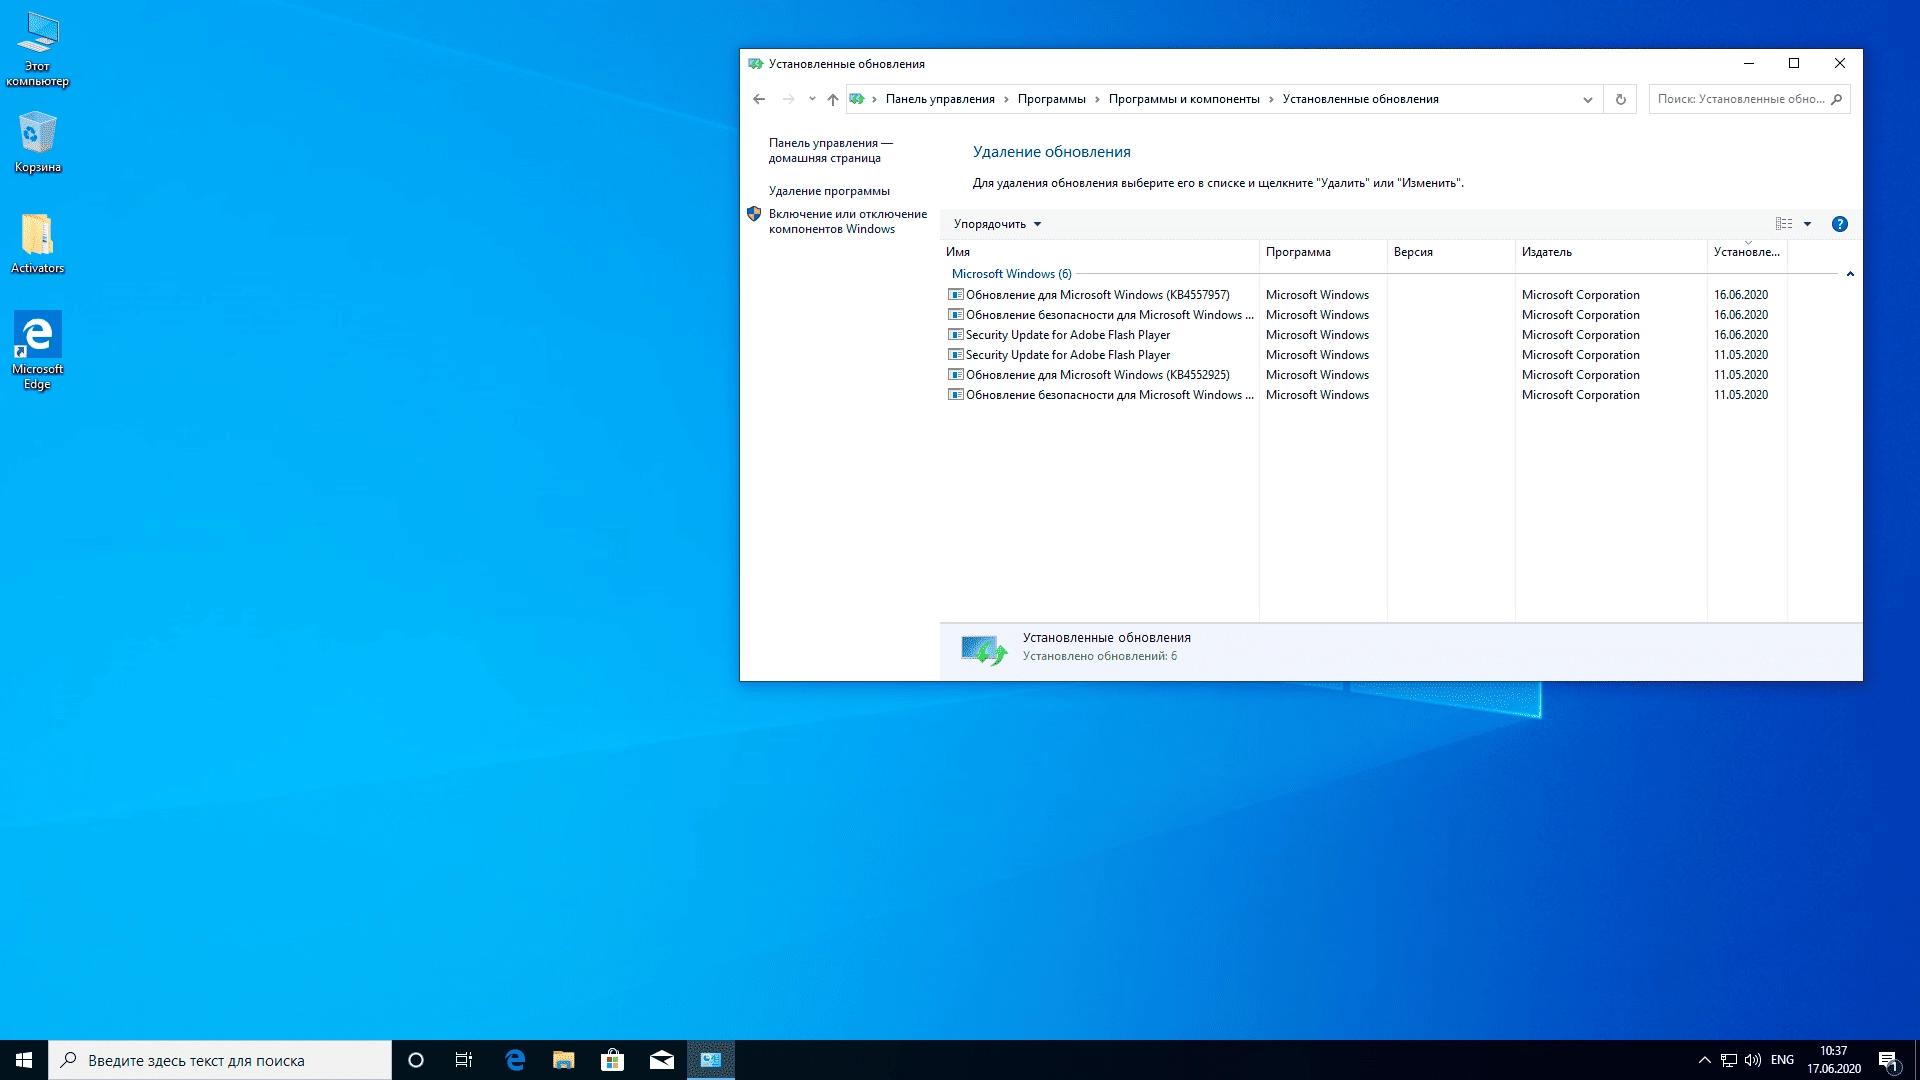Open the help question mark icon
This screenshot has width=1920, height=1080.
click(1839, 224)
